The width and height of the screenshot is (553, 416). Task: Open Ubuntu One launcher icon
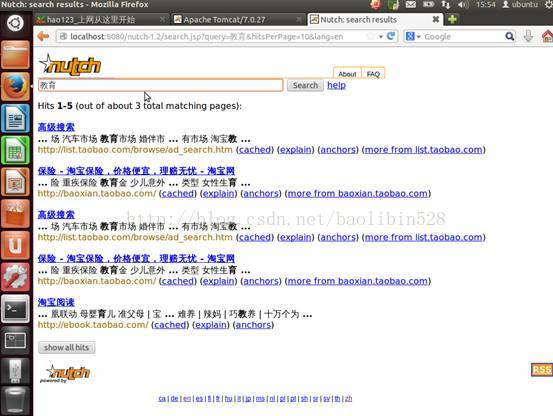click(x=15, y=245)
